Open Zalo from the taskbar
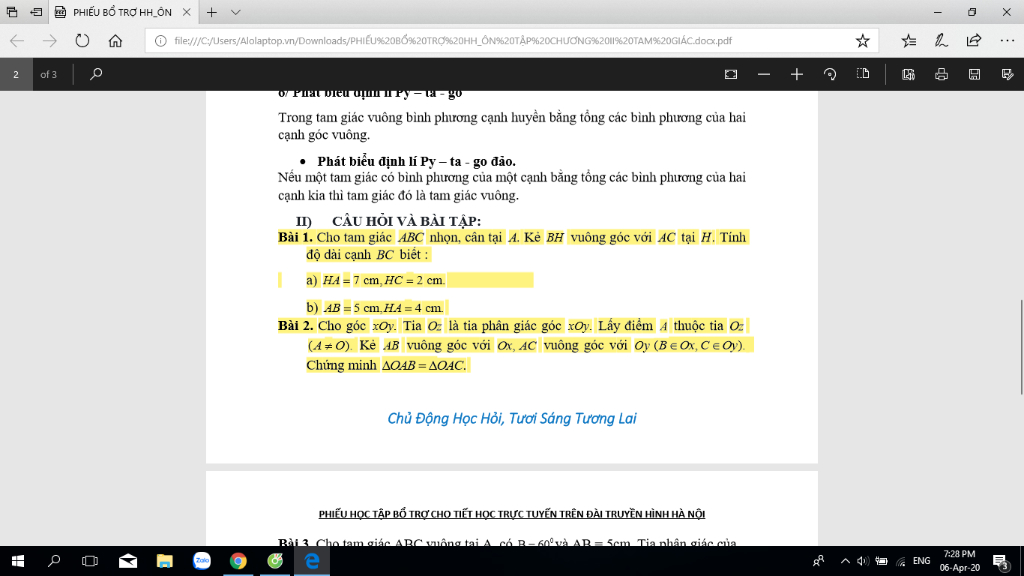1024x576 pixels. coord(202,561)
